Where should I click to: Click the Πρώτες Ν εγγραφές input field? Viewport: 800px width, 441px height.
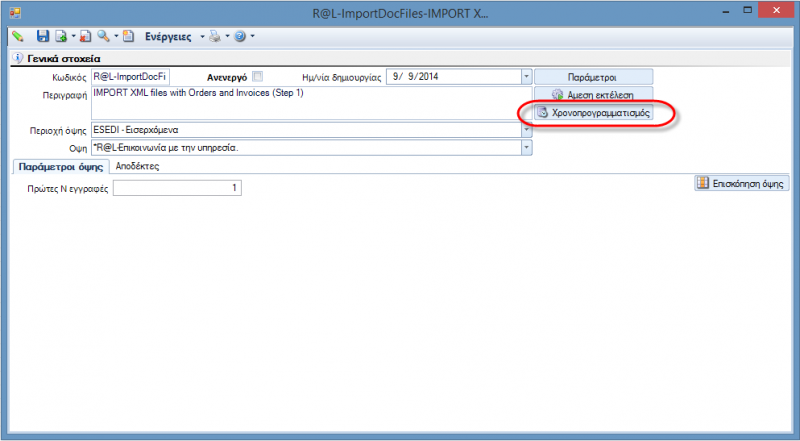click(x=177, y=188)
